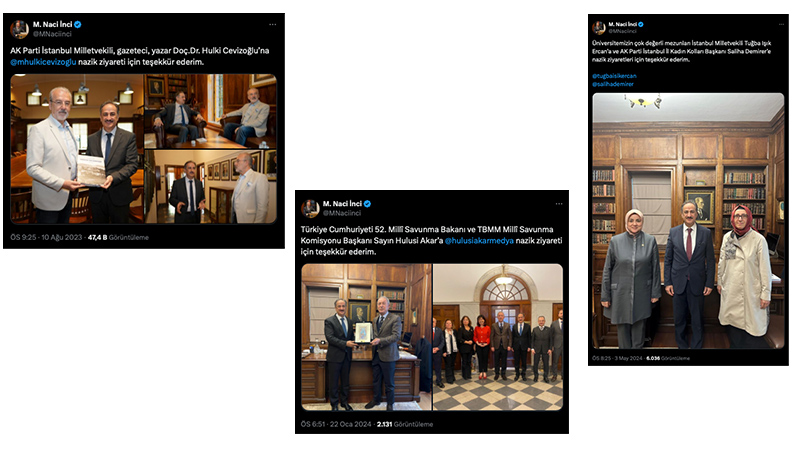Open group photo on checkered floor
This screenshot has width=800, height=450.
point(498,337)
